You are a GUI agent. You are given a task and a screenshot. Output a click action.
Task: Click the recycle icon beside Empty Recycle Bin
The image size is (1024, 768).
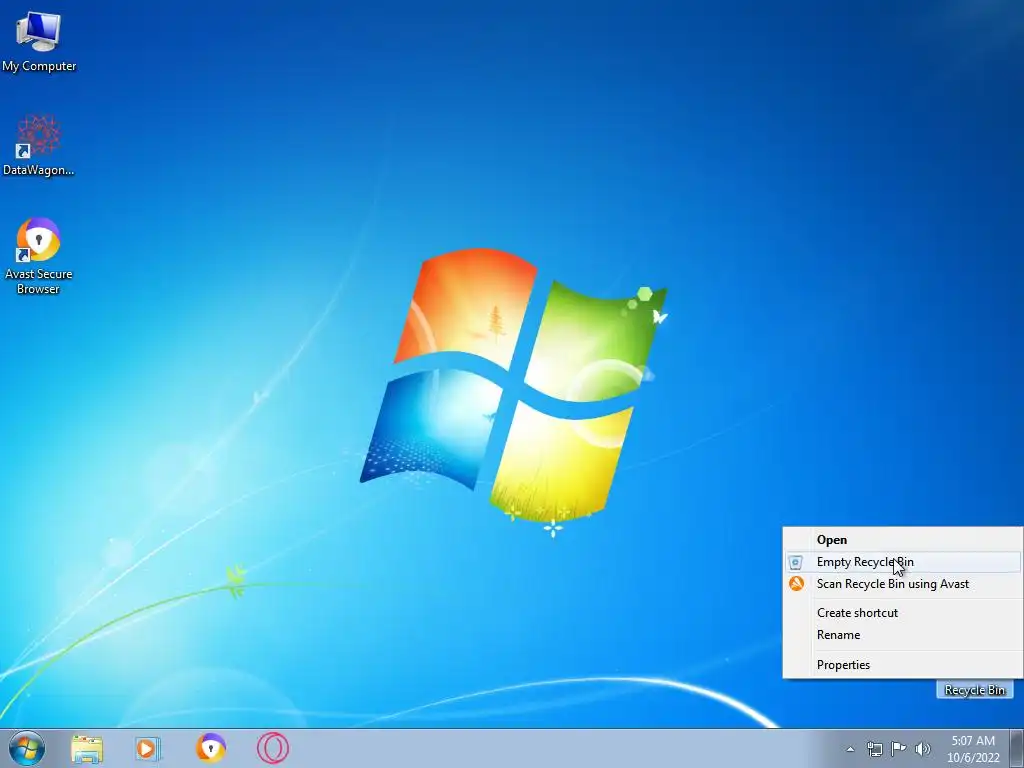click(795, 562)
